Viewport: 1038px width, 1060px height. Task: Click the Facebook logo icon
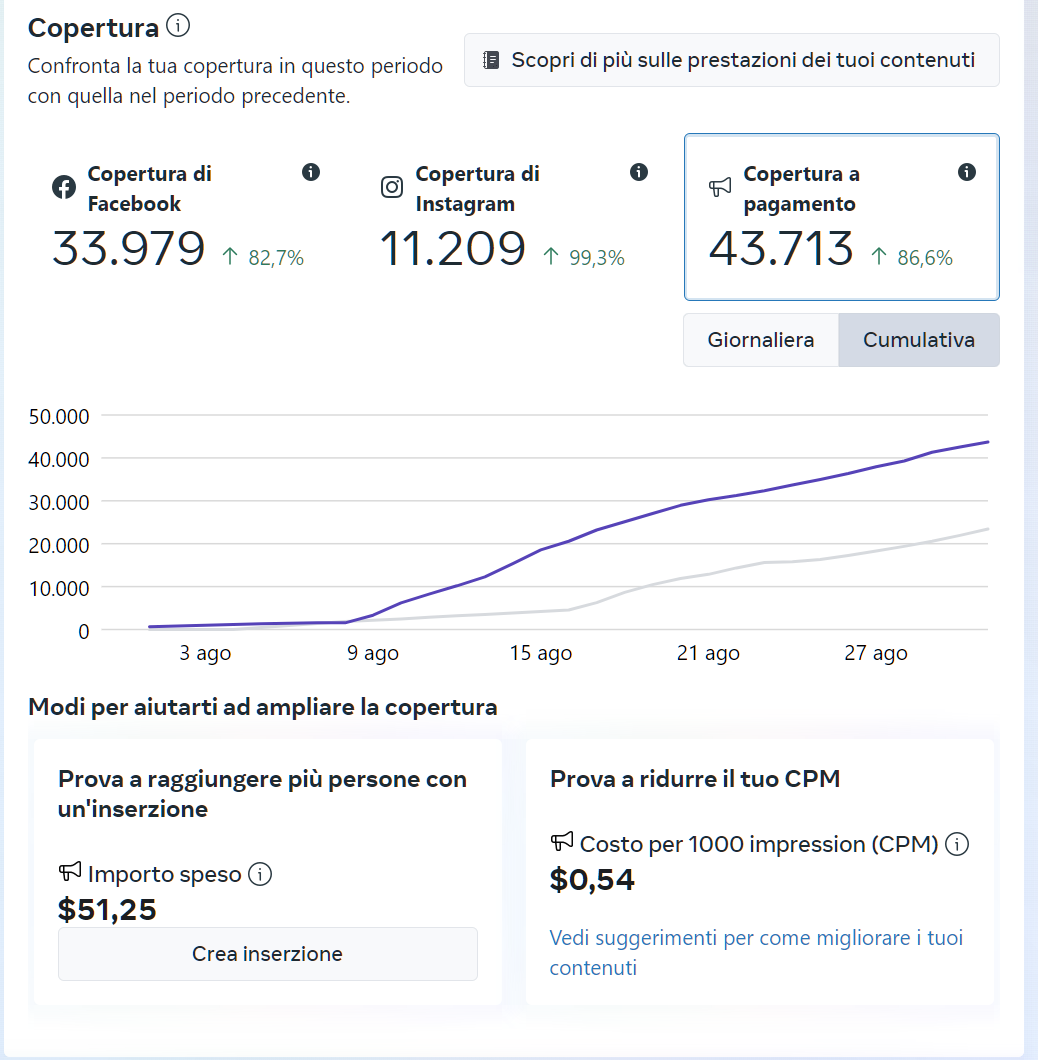coord(64,187)
